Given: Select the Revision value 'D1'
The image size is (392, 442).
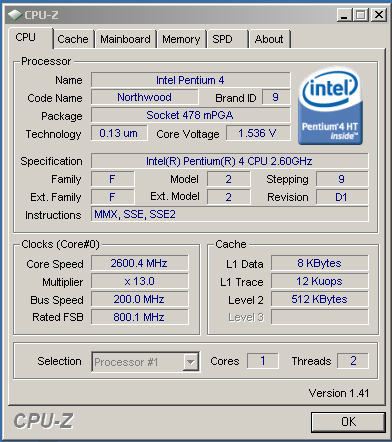Looking at the screenshot, I should pos(342,197).
